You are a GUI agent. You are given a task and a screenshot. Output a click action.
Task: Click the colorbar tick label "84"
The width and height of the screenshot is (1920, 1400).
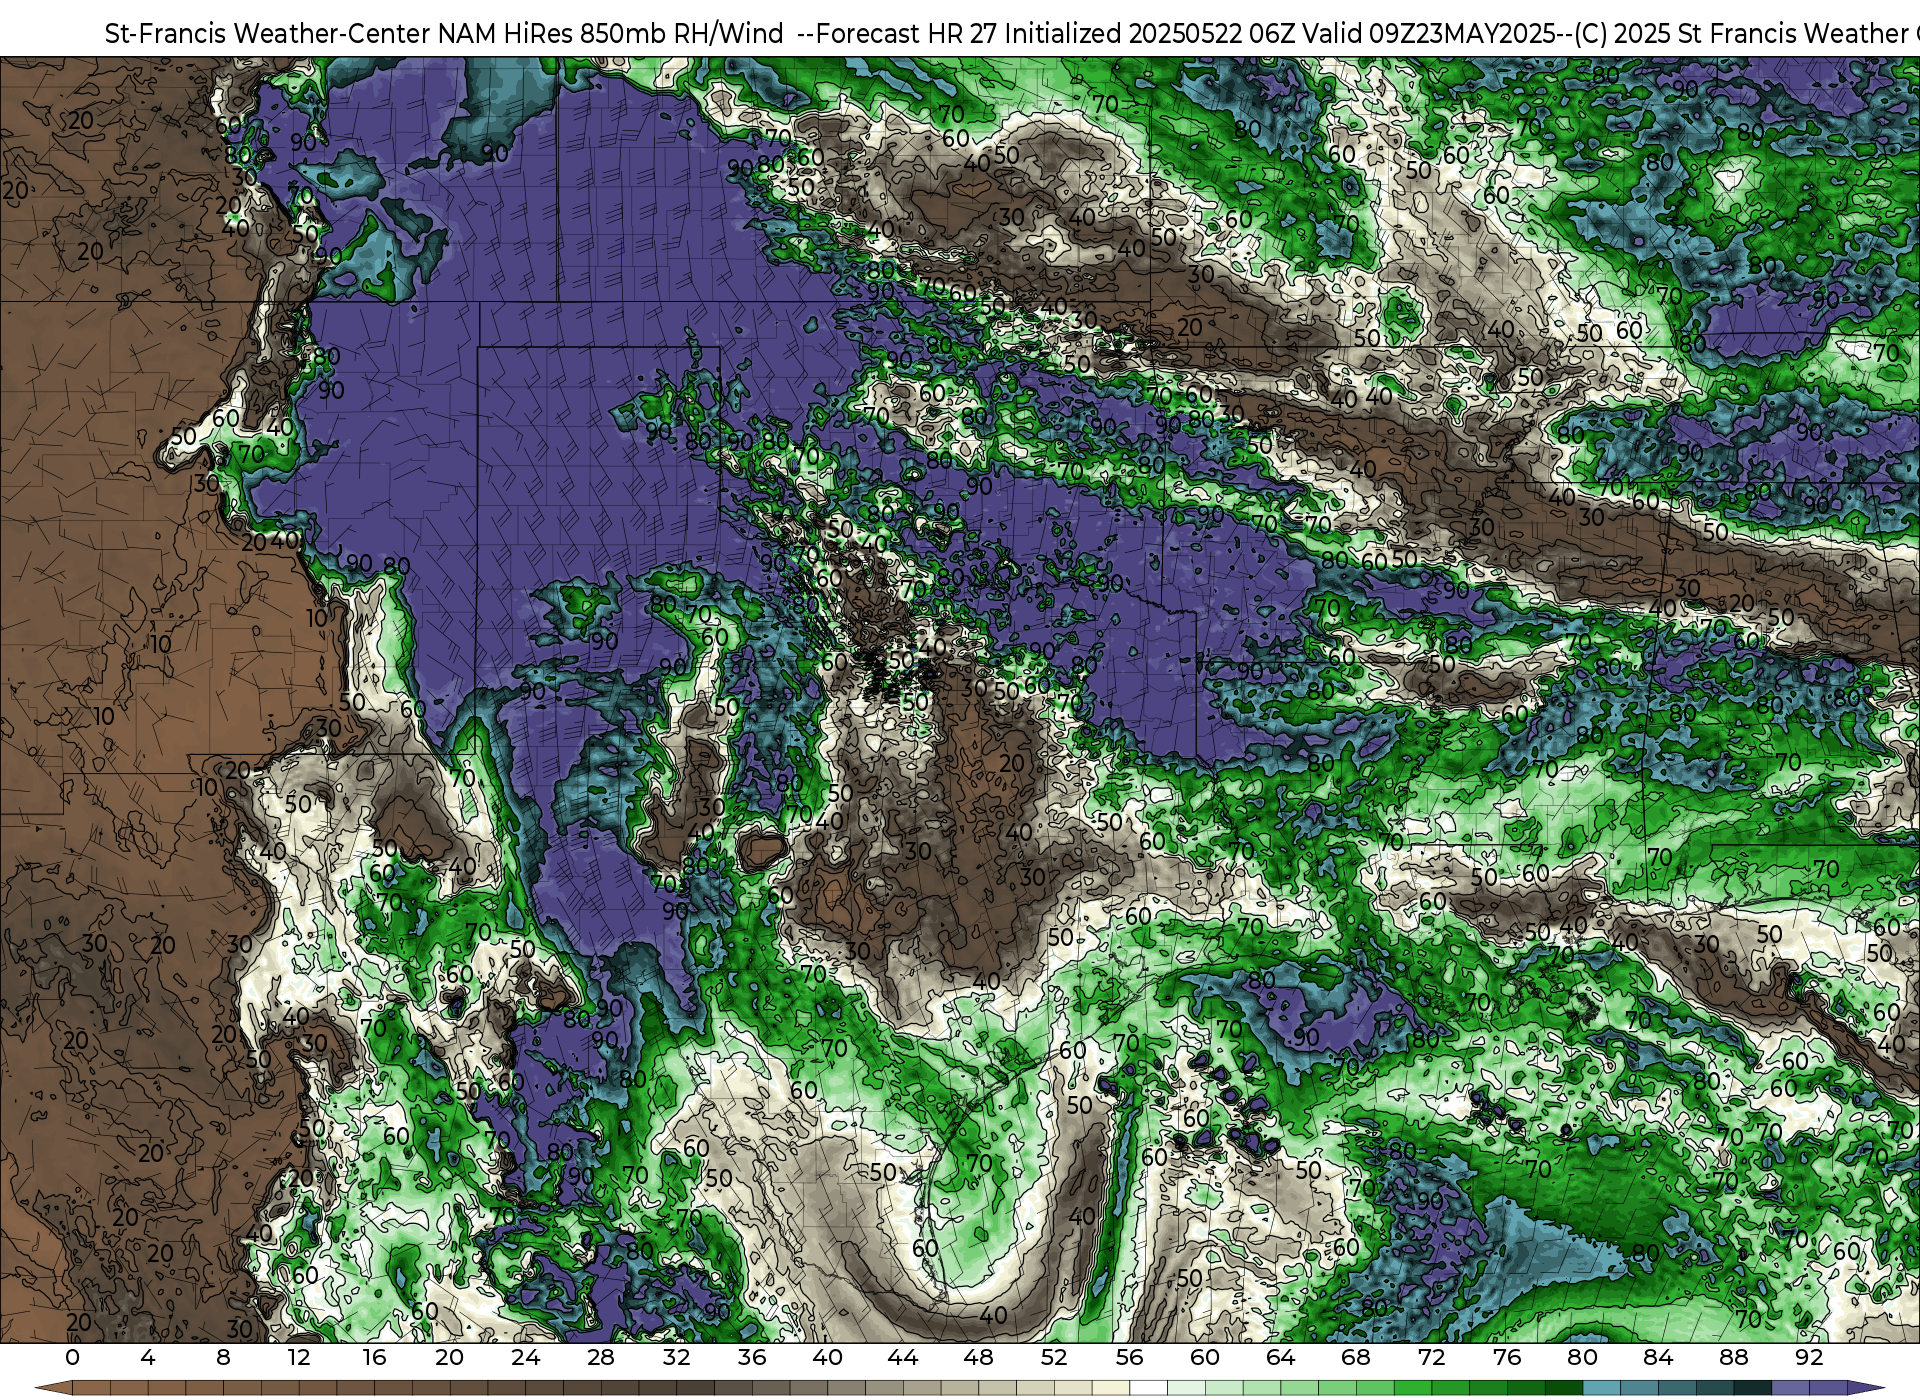[x=1658, y=1358]
